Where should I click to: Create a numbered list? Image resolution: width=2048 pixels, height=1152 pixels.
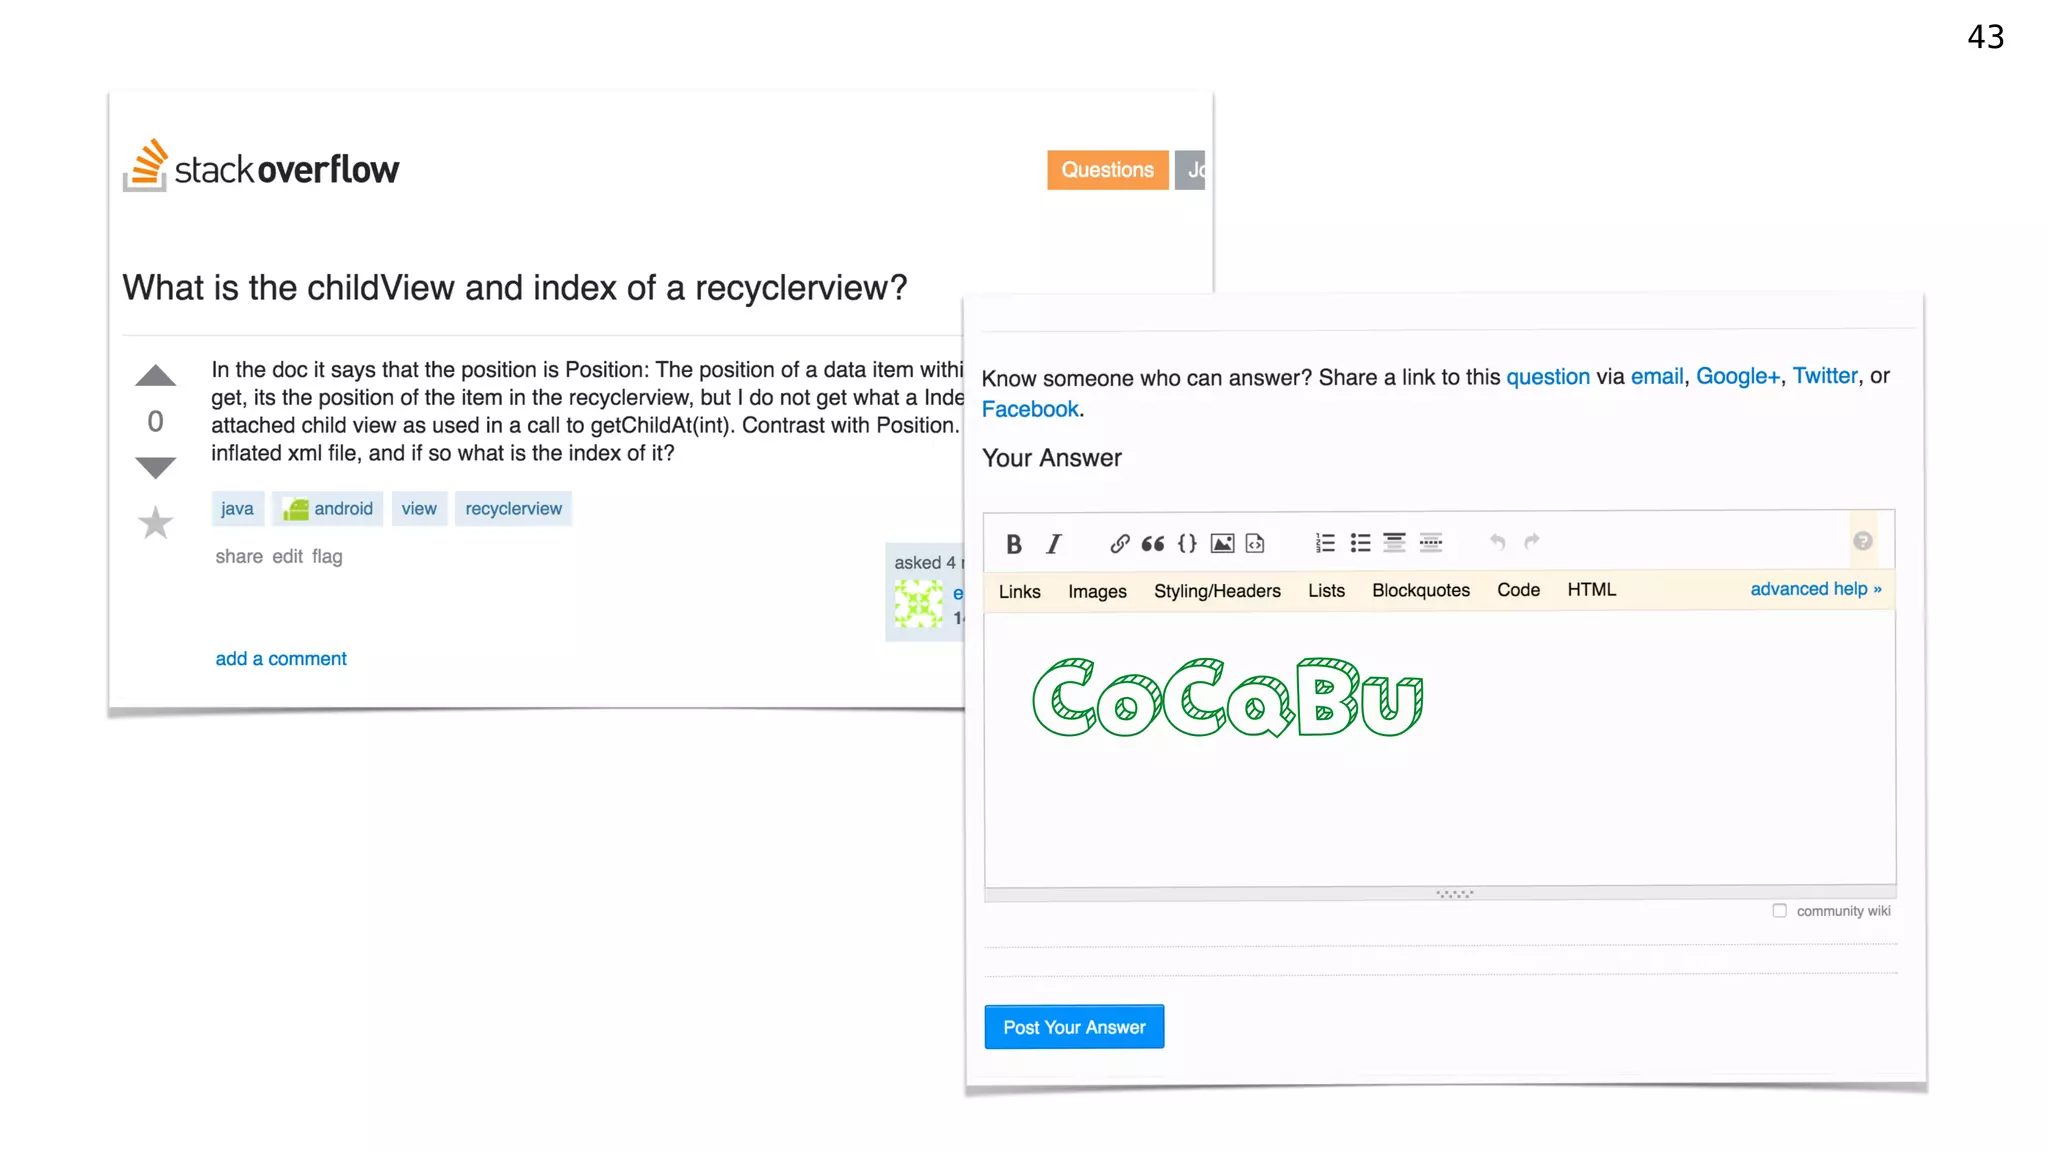[1325, 543]
